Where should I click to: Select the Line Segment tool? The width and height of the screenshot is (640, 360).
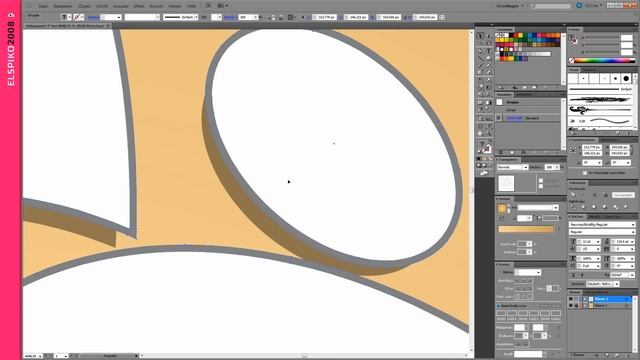[x=480, y=58]
